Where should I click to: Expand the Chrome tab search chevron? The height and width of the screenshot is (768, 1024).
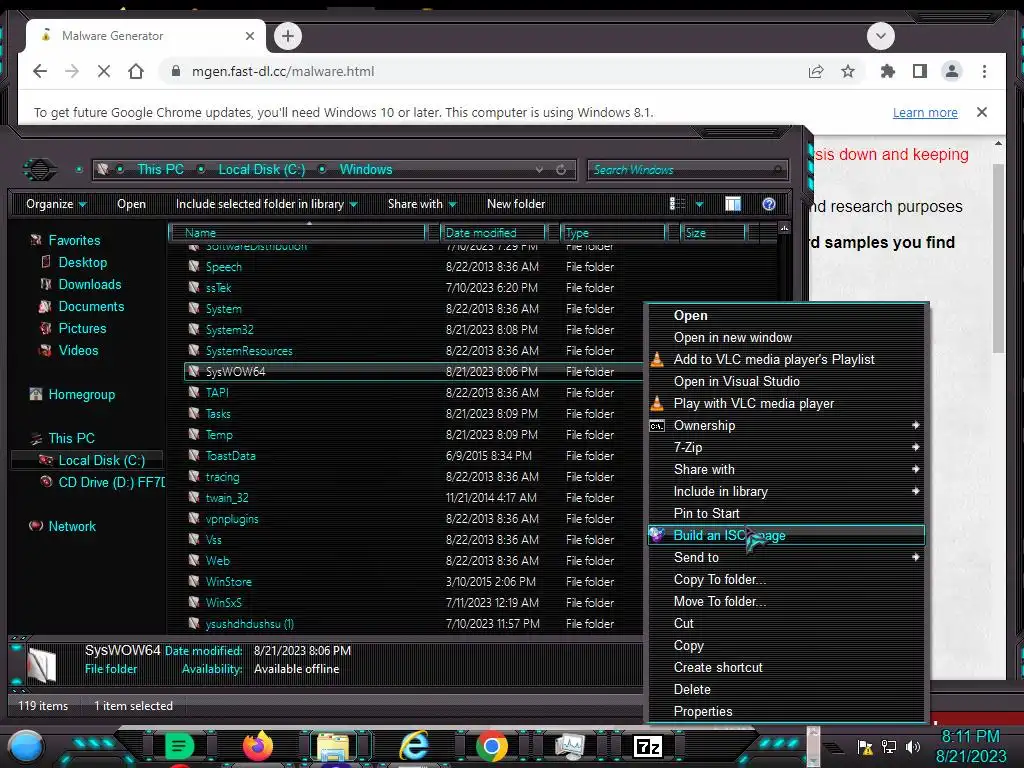click(881, 36)
